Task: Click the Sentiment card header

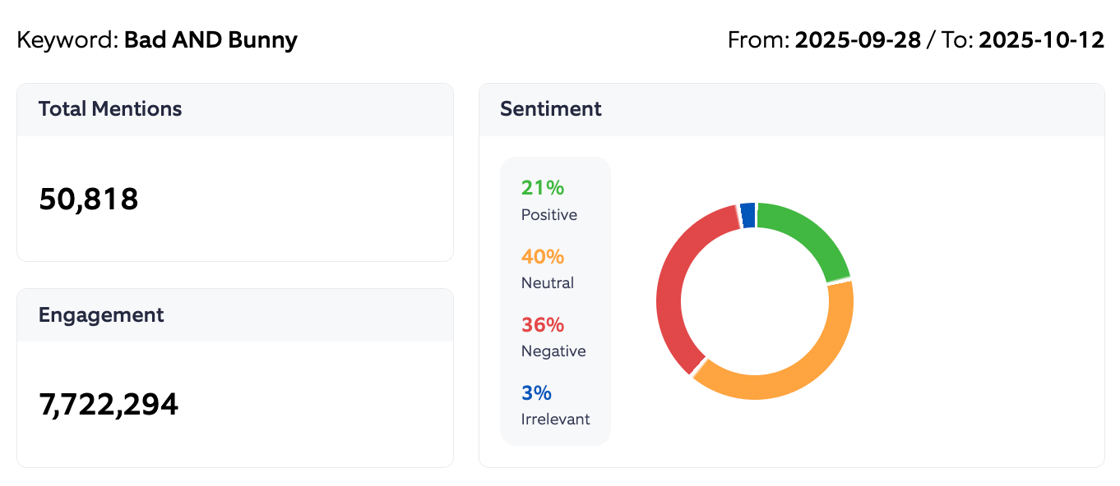Action: pyautogui.click(x=551, y=109)
